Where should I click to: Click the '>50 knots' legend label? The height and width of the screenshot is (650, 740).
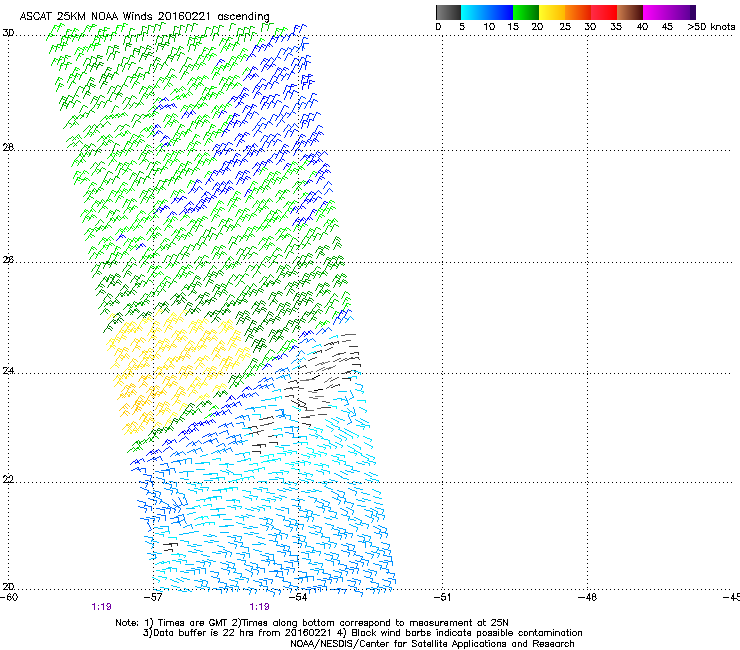click(x=711, y=27)
